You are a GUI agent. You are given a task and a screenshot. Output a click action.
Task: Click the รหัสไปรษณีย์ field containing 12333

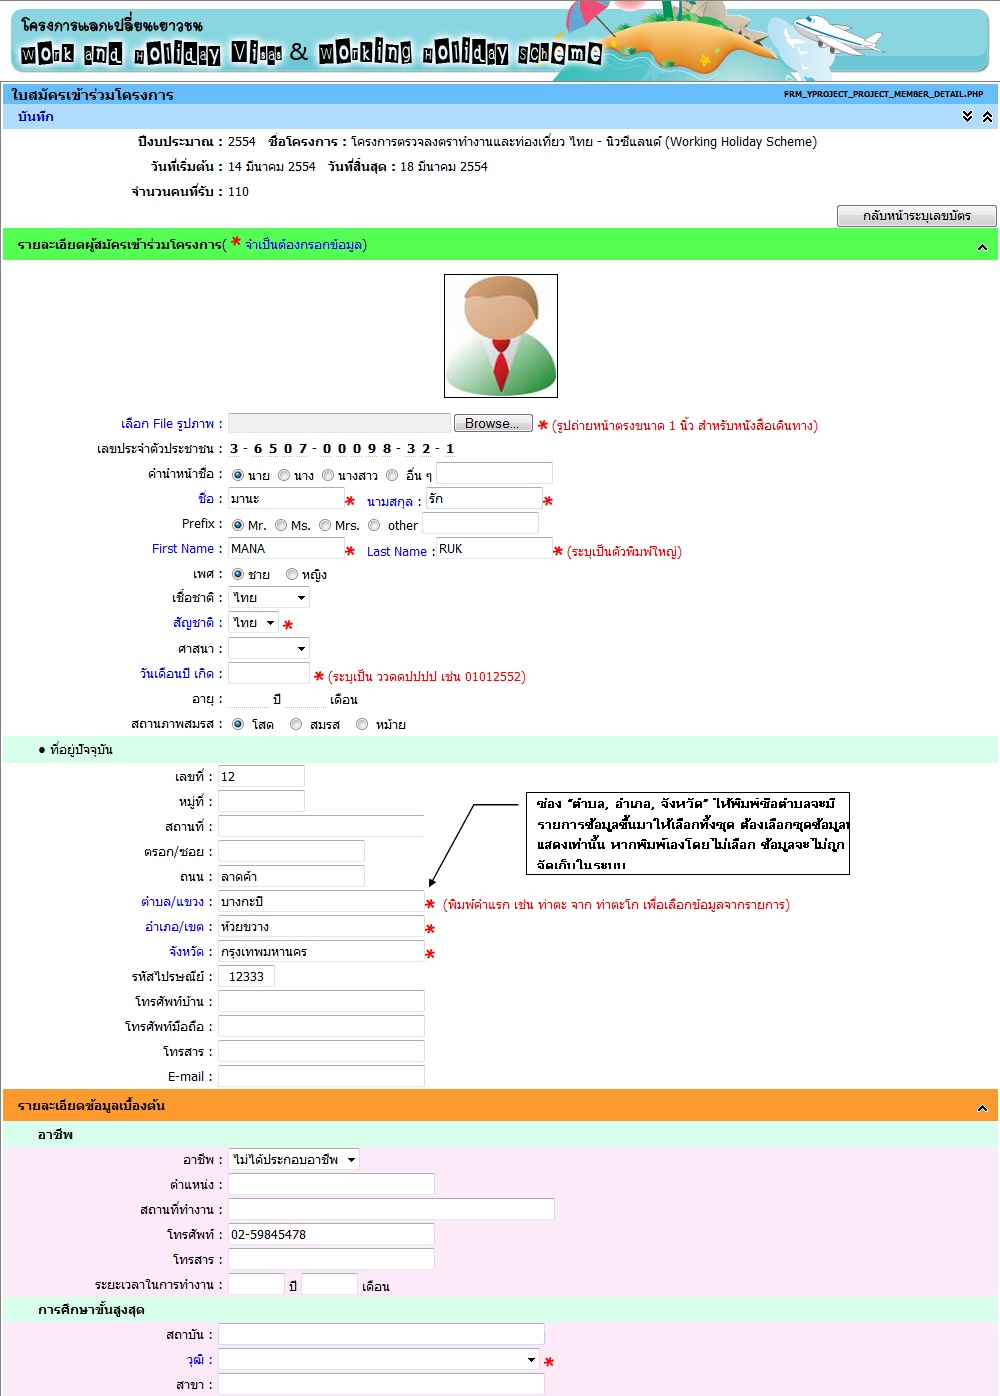tap(246, 976)
